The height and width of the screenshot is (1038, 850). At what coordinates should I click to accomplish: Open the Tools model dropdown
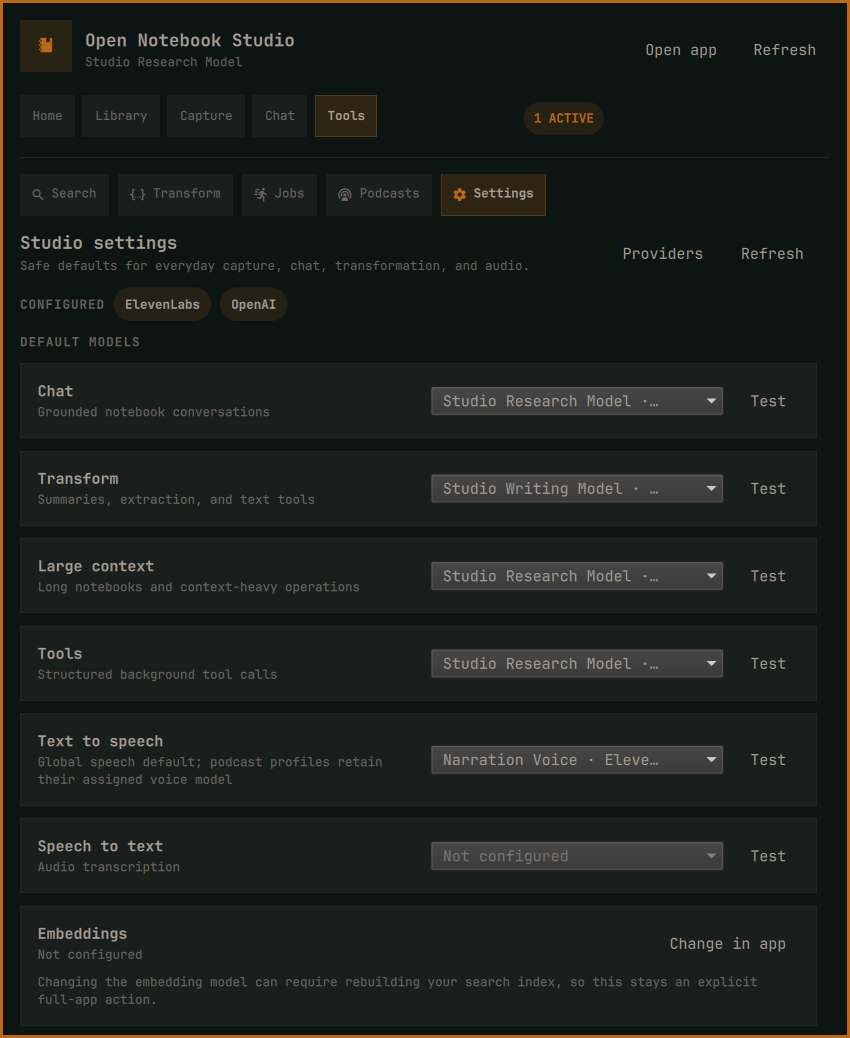[577, 663]
